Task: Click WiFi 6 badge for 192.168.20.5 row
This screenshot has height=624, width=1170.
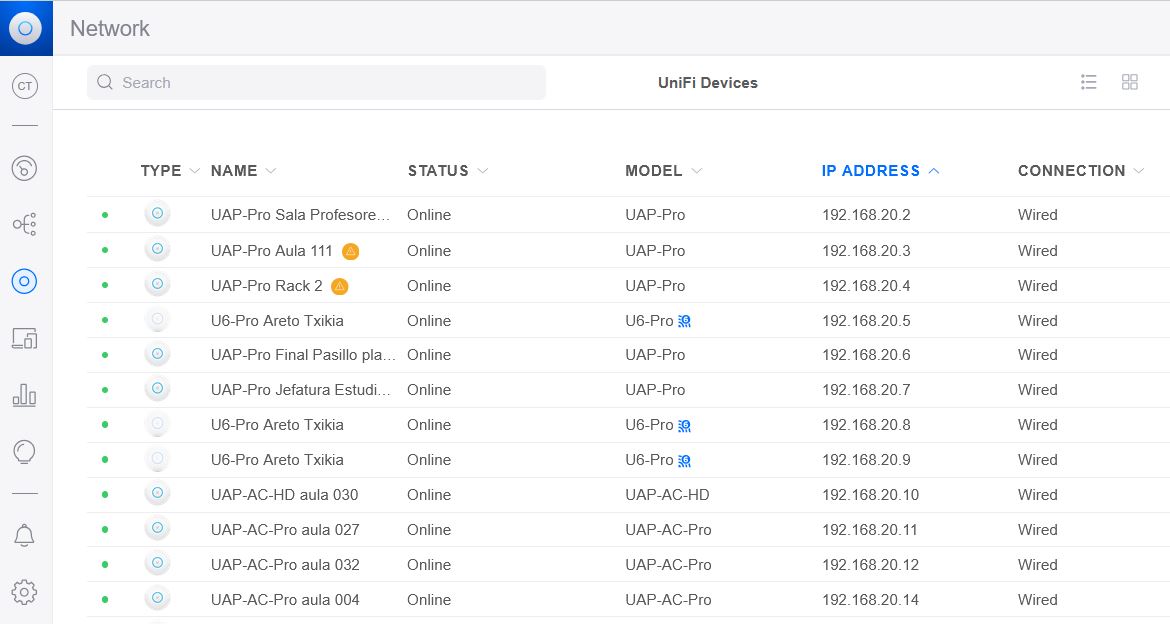Action: [x=684, y=321]
